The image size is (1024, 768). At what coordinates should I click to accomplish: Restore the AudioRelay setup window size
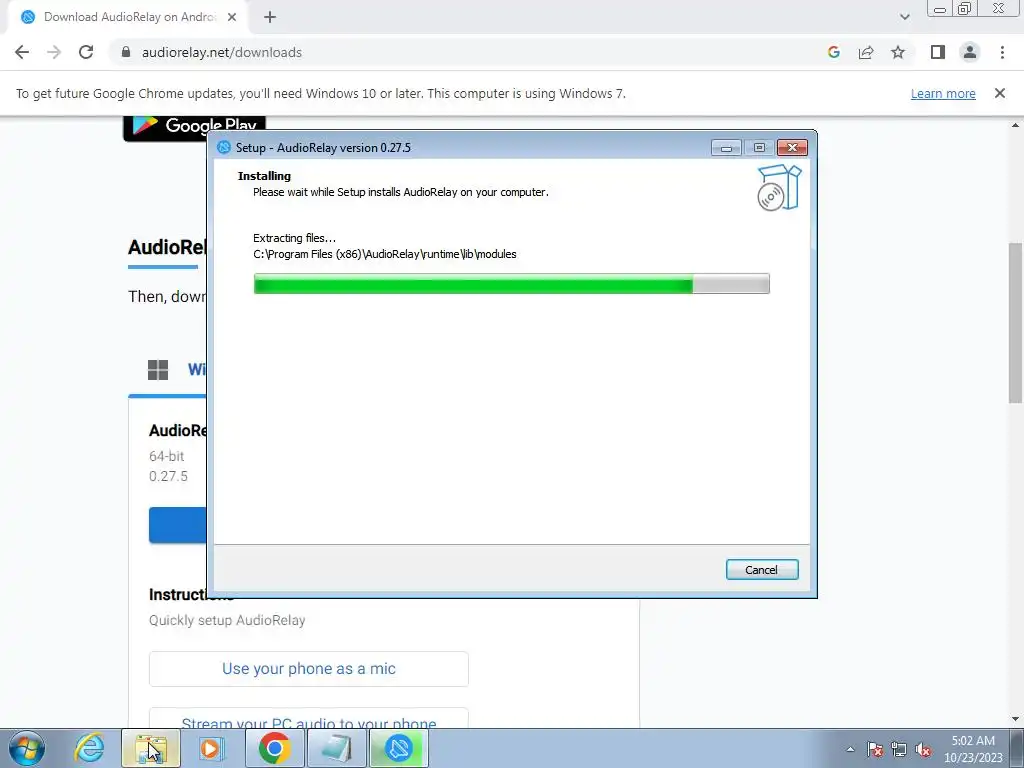759,148
